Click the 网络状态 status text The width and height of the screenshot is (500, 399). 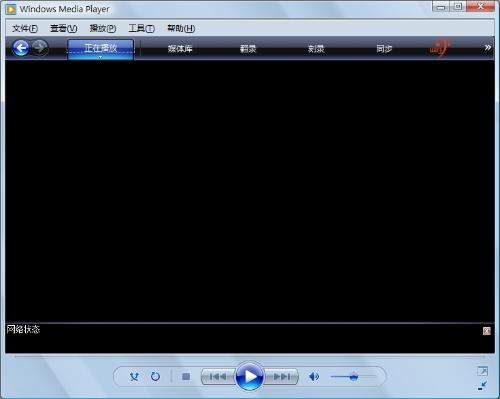click(x=23, y=329)
